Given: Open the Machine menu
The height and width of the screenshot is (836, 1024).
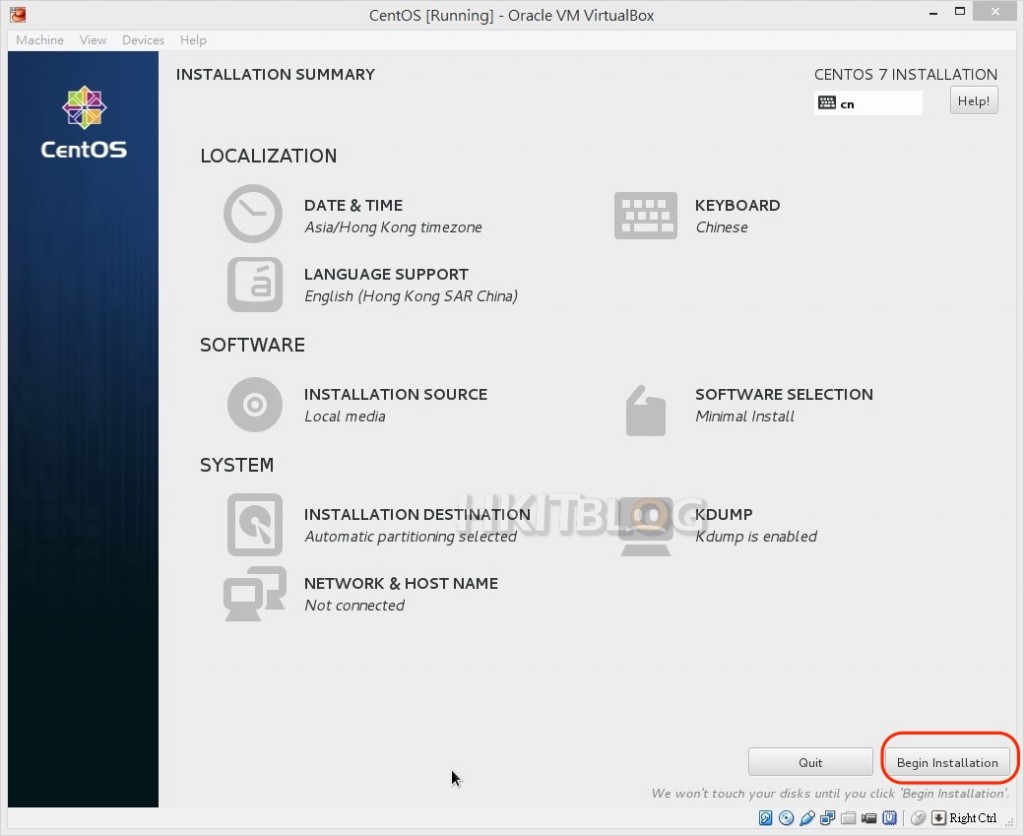Looking at the screenshot, I should coord(40,40).
